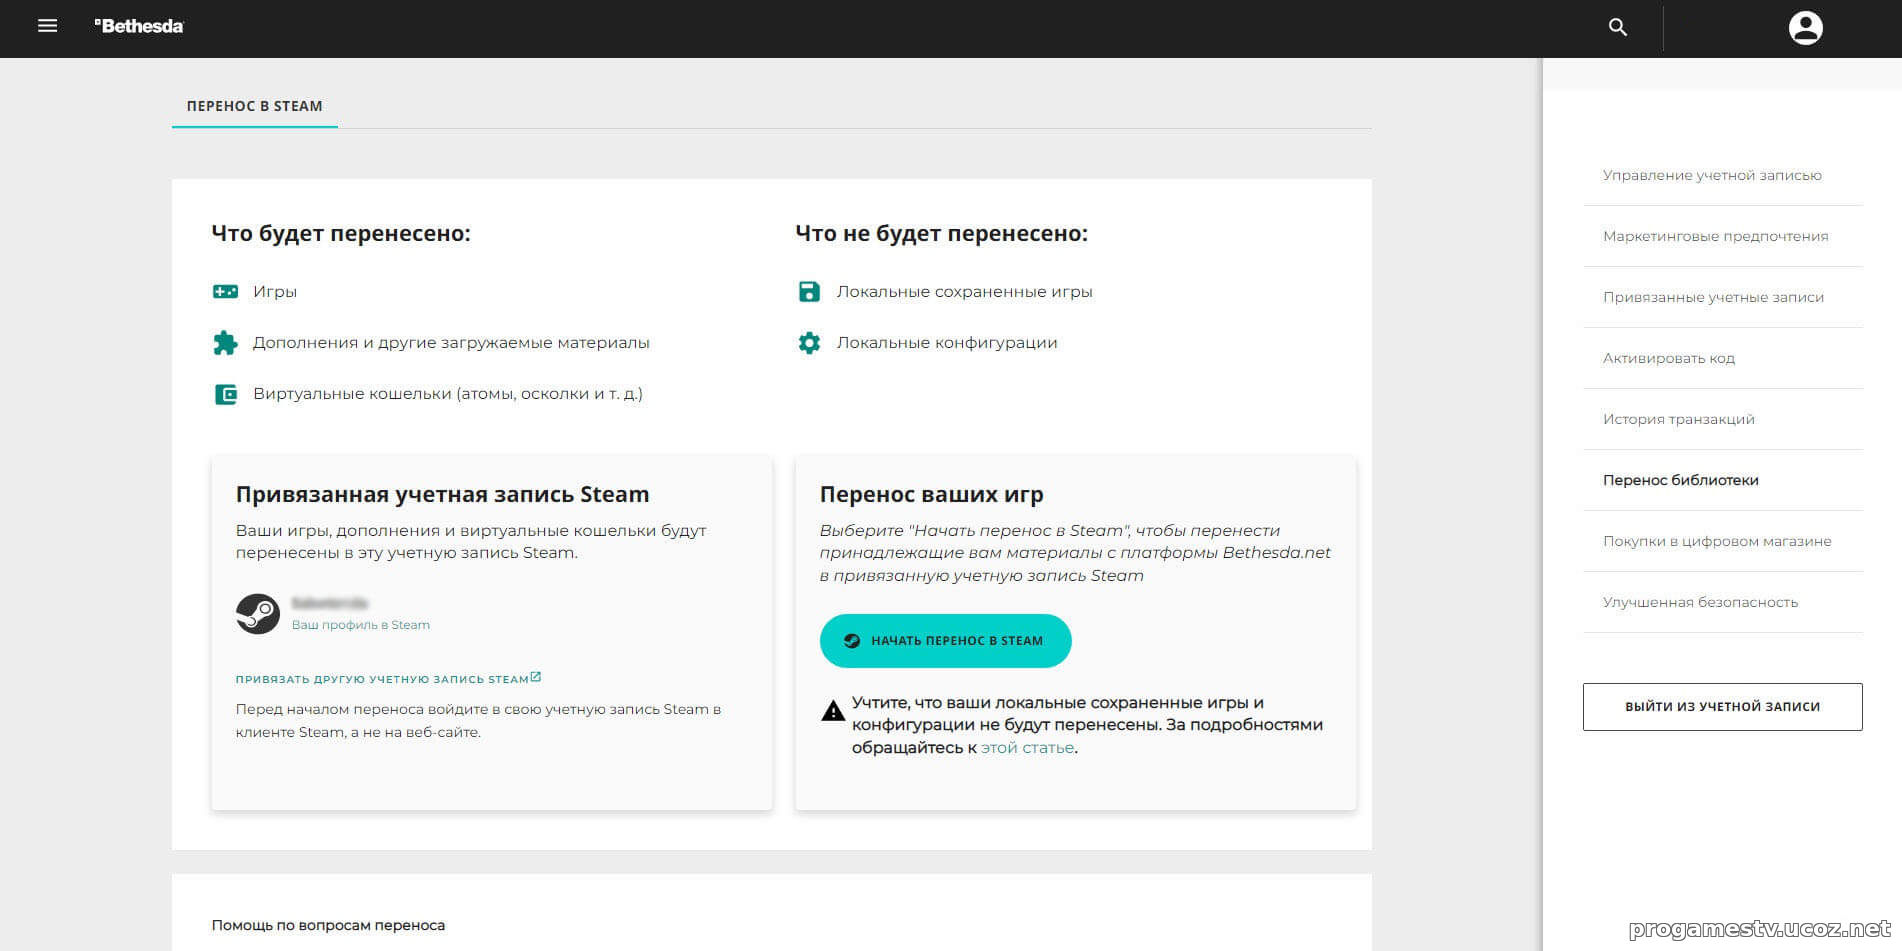The height and width of the screenshot is (951, 1902).
Task: Click the puzzle piece Дополнения icon
Action: (226, 343)
